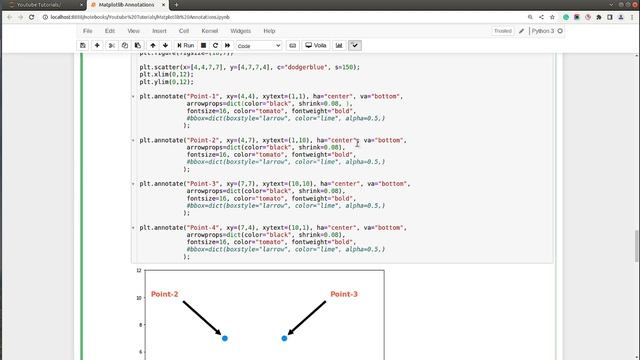Open the Edit menu
Screen dimensions: 640x360
[x=110, y=31]
